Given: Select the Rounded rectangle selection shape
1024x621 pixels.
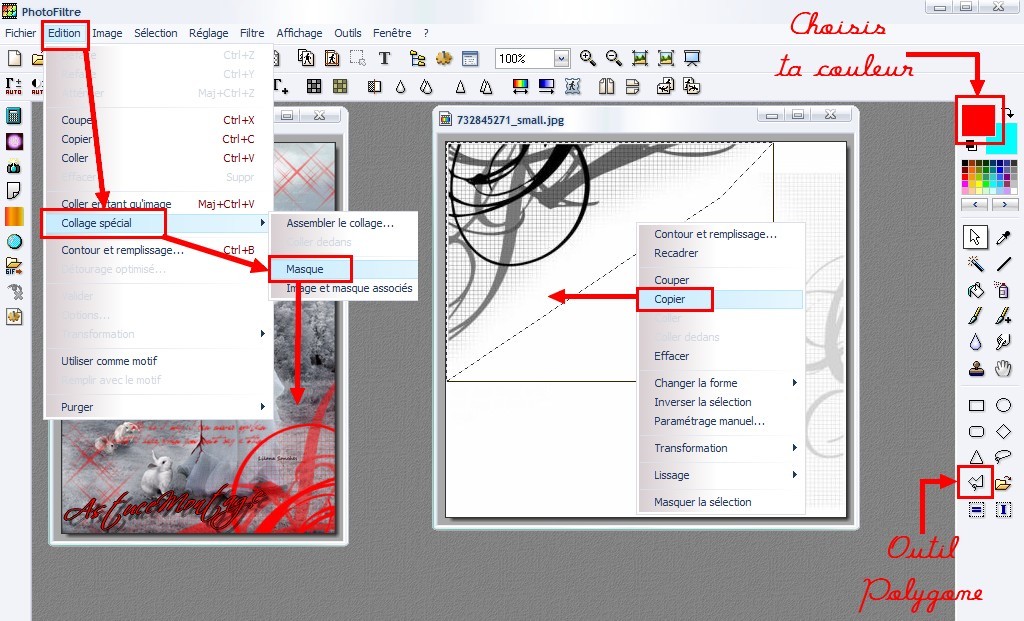Looking at the screenshot, I should (976, 431).
